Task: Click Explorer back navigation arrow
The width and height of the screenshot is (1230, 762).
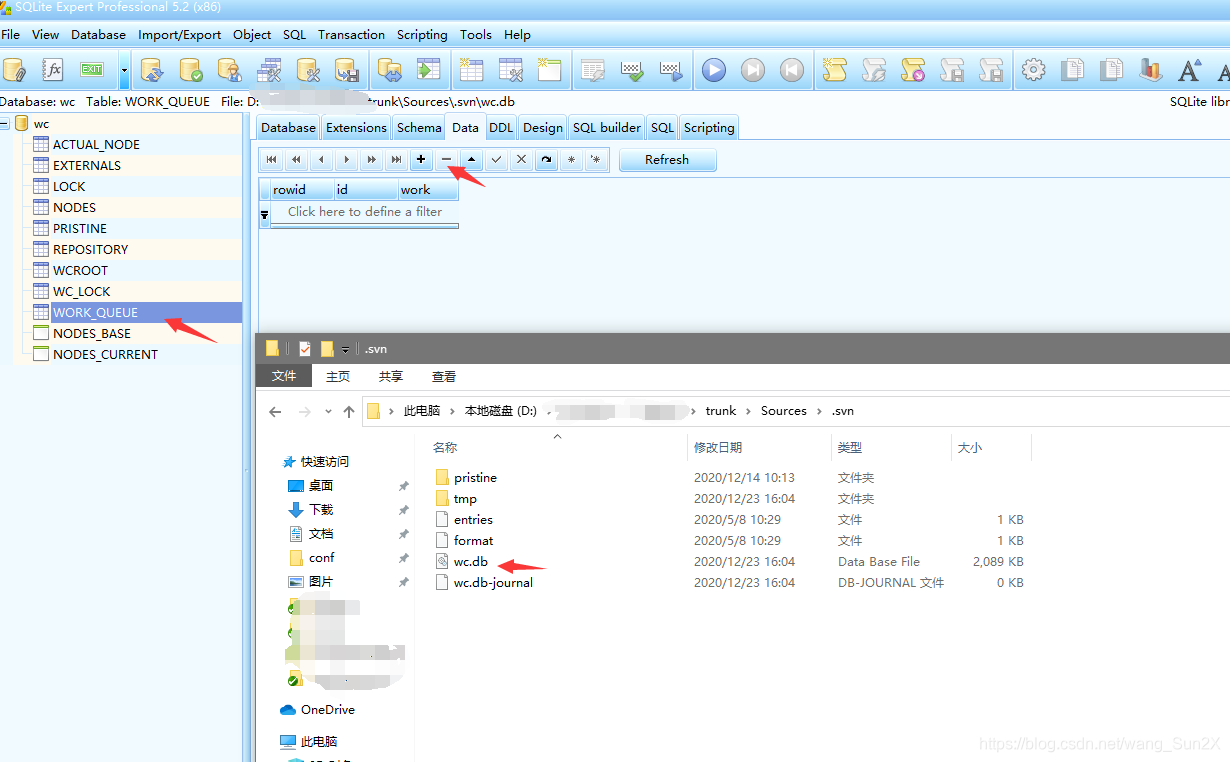Action: (x=276, y=411)
